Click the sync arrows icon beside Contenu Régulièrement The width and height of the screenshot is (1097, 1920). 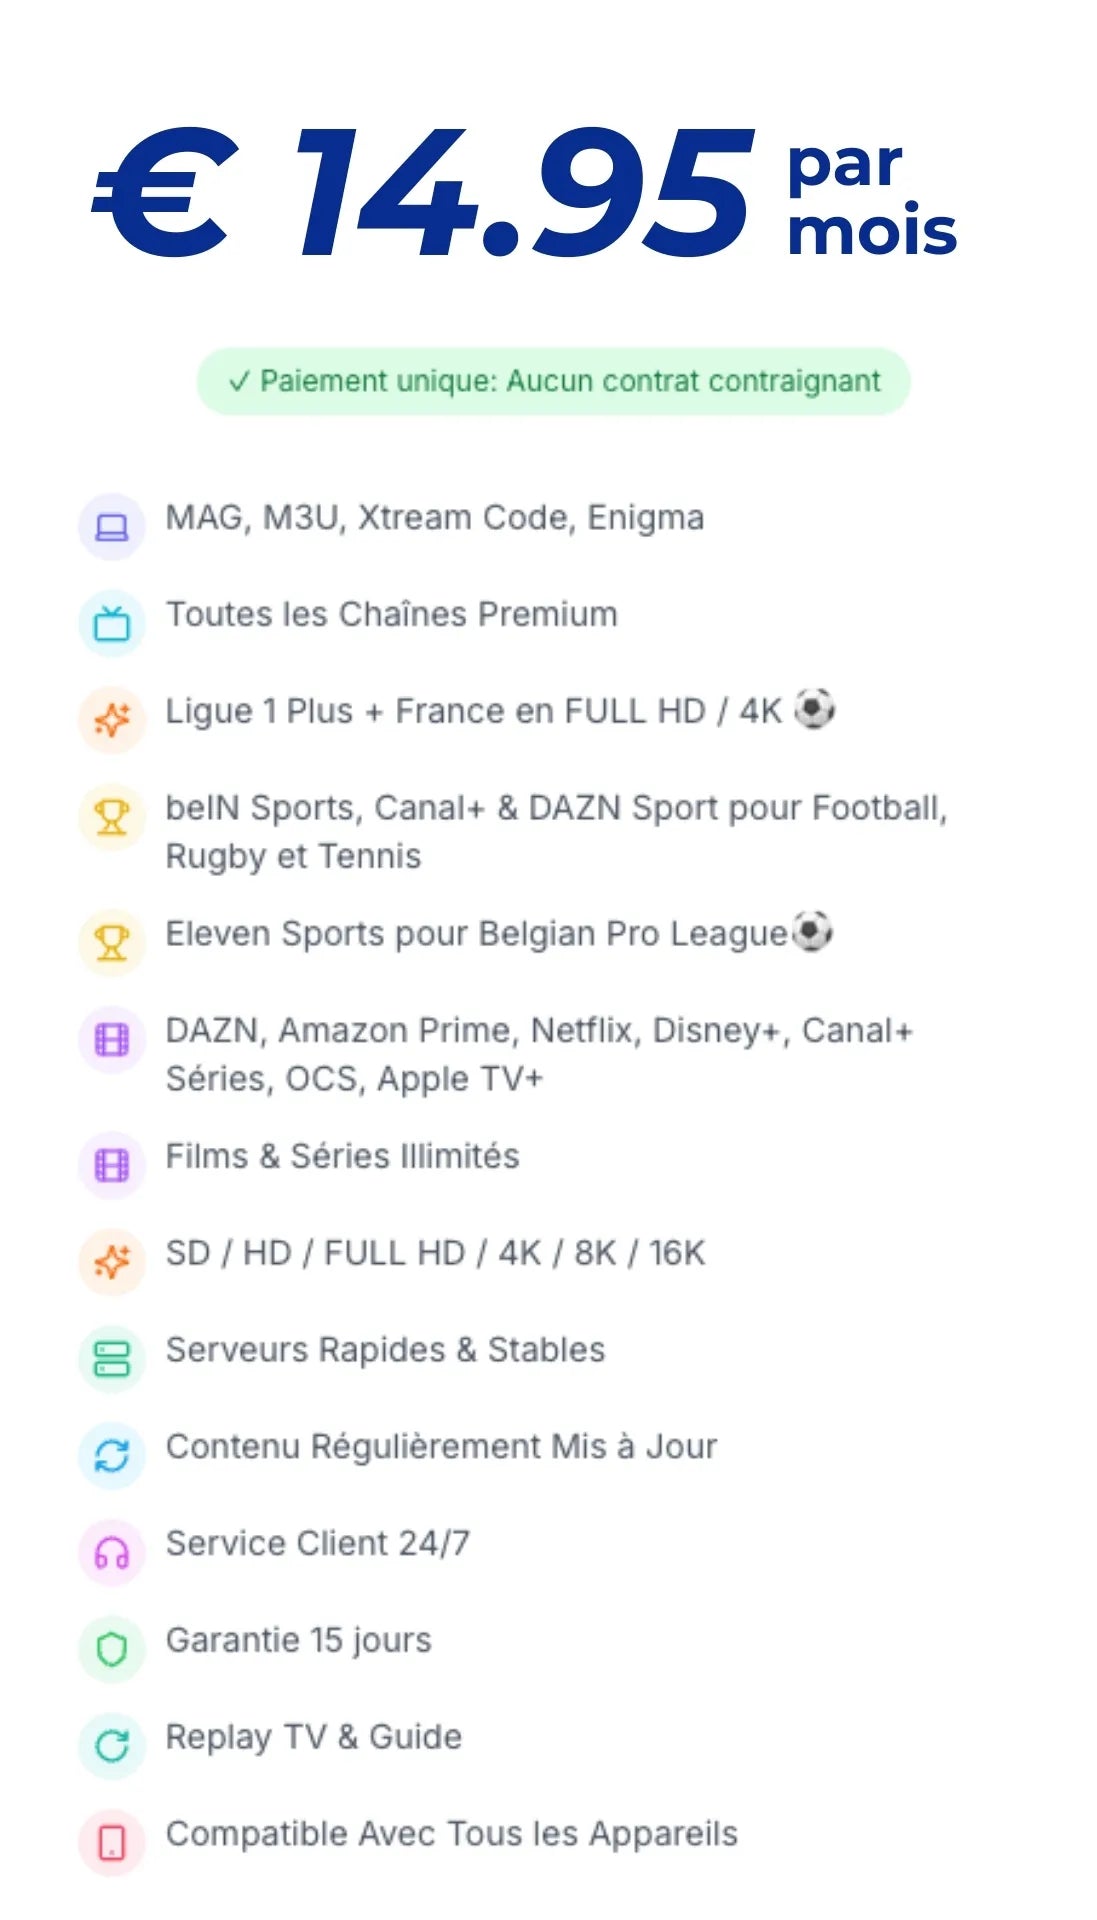pyautogui.click(x=112, y=1456)
